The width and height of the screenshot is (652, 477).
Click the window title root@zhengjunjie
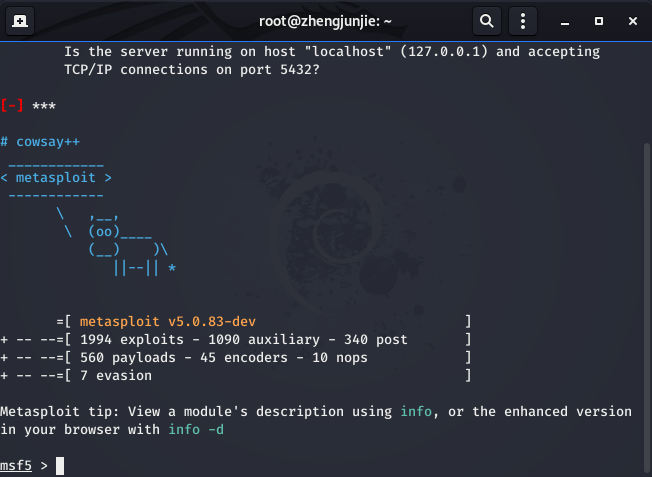click(x=325, y=21)
